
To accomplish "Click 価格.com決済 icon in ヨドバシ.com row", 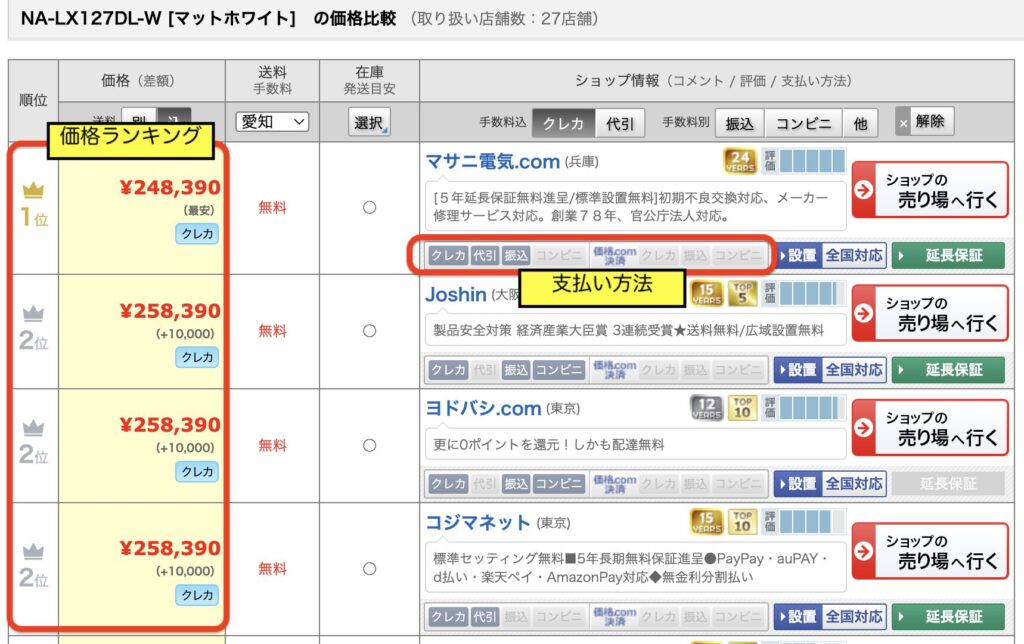I will [614, 484].
